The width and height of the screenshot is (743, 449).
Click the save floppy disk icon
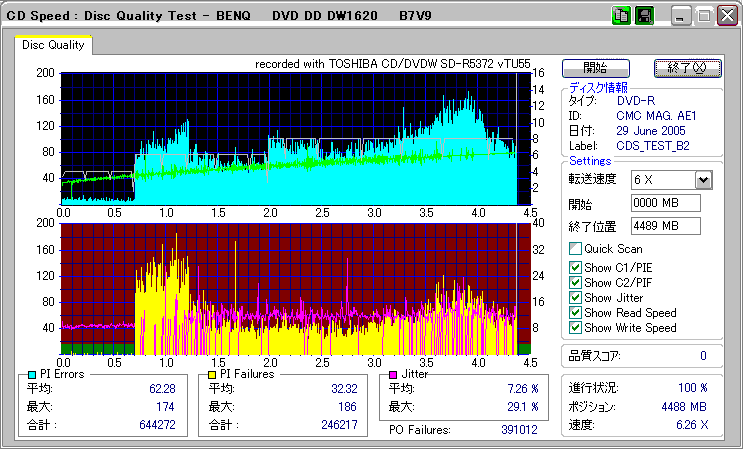[643, 16]
